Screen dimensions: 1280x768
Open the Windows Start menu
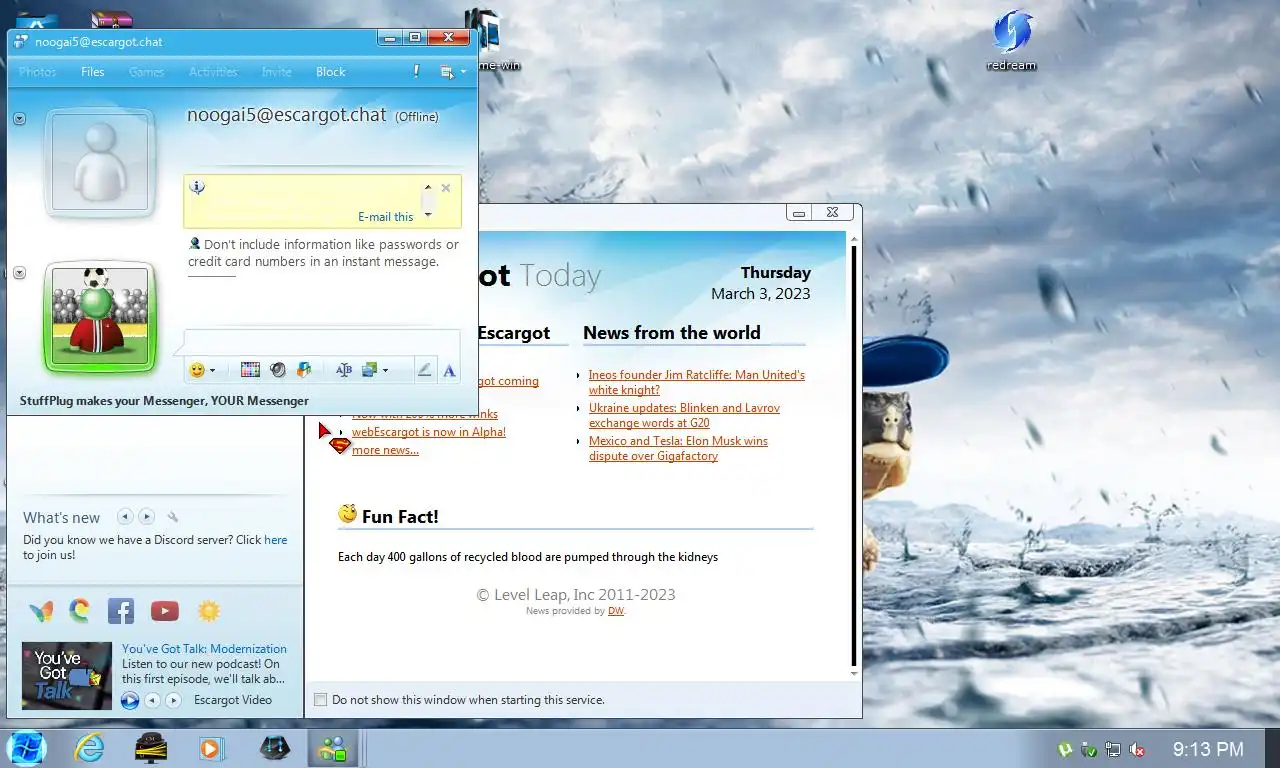click(x=26, y=748)
